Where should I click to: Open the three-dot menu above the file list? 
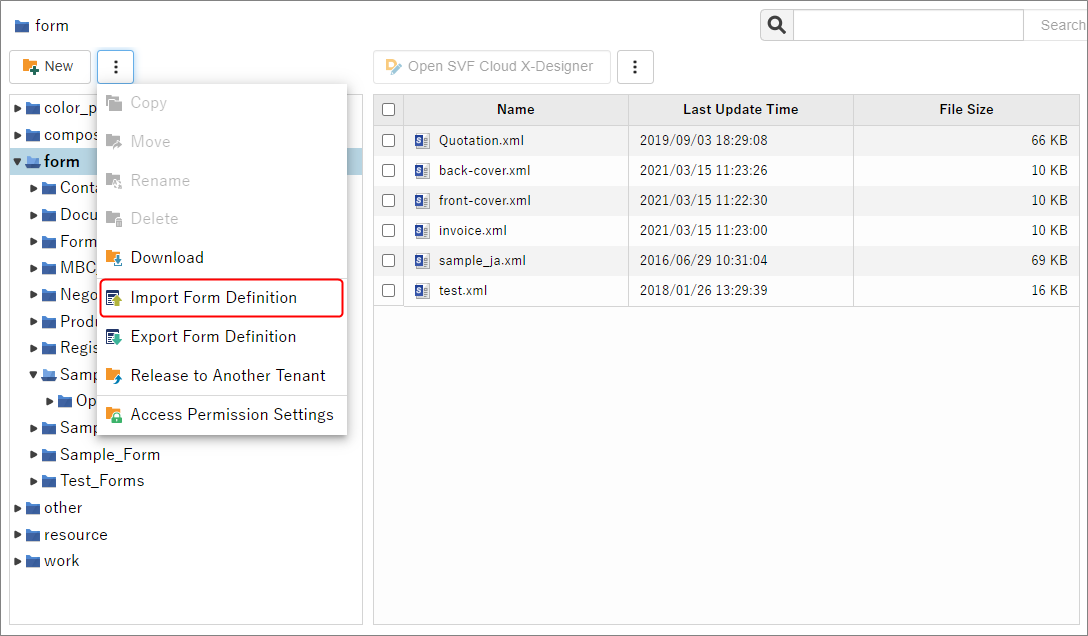635,67
